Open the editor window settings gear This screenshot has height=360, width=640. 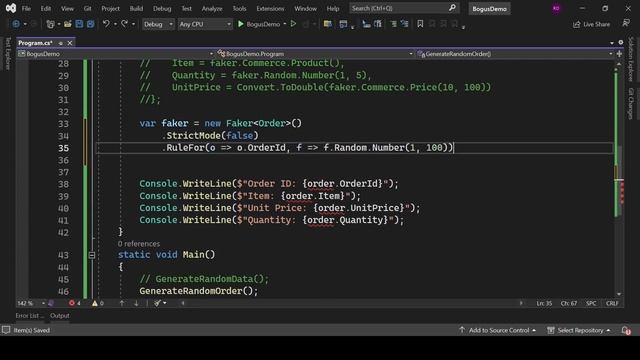click(620, 42)
